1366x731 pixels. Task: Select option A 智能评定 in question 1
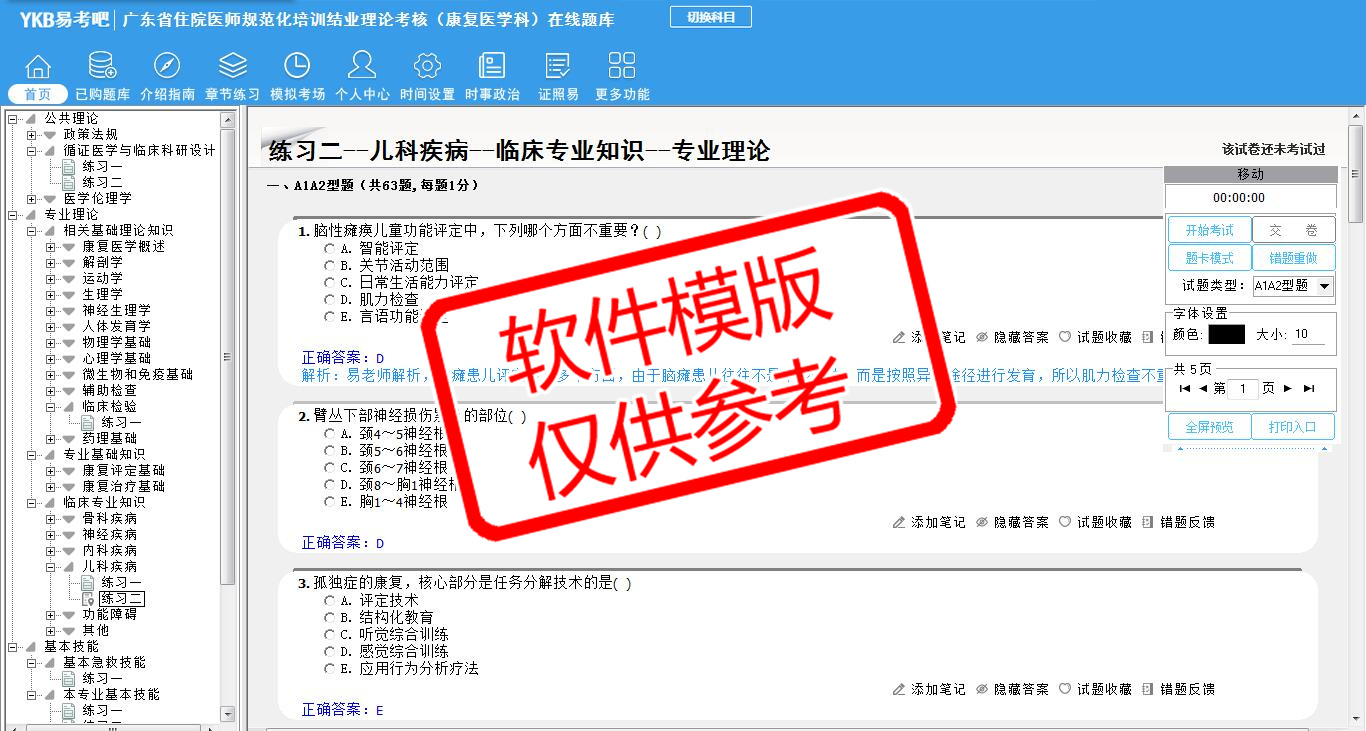pyautogui.click(x=329, y=249)
